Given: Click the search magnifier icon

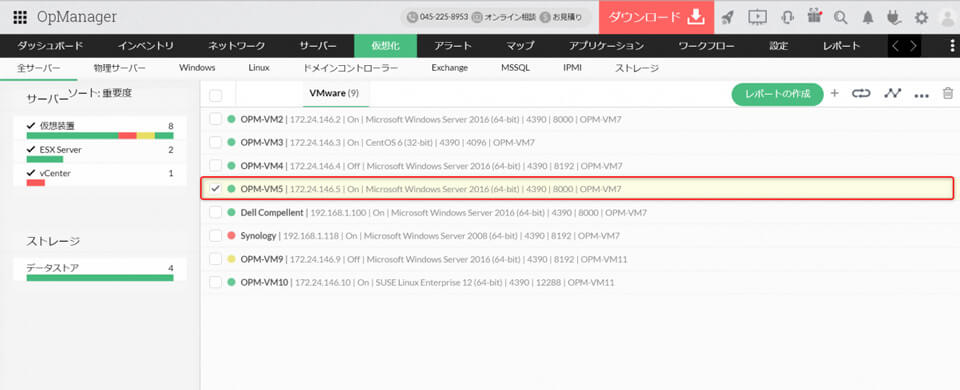Looking at the screenshot, I should [841, 18].
